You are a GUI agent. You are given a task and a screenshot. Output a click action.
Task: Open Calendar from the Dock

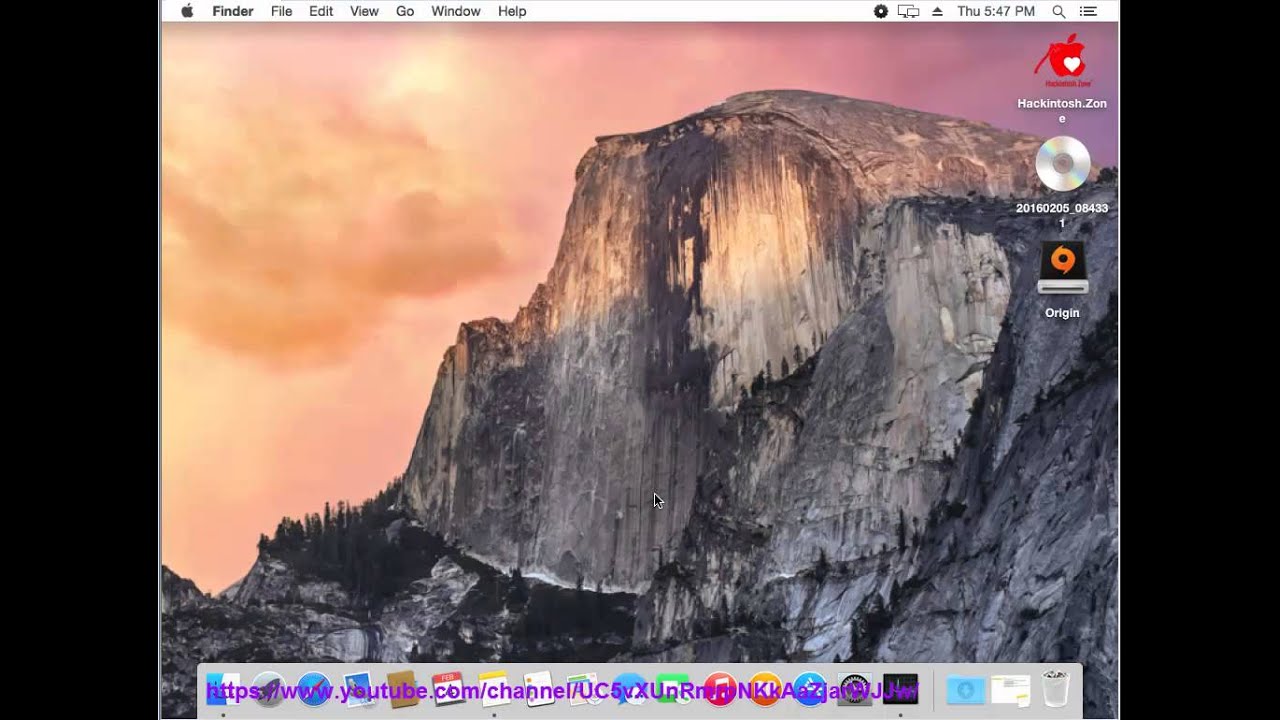point(448,689)
